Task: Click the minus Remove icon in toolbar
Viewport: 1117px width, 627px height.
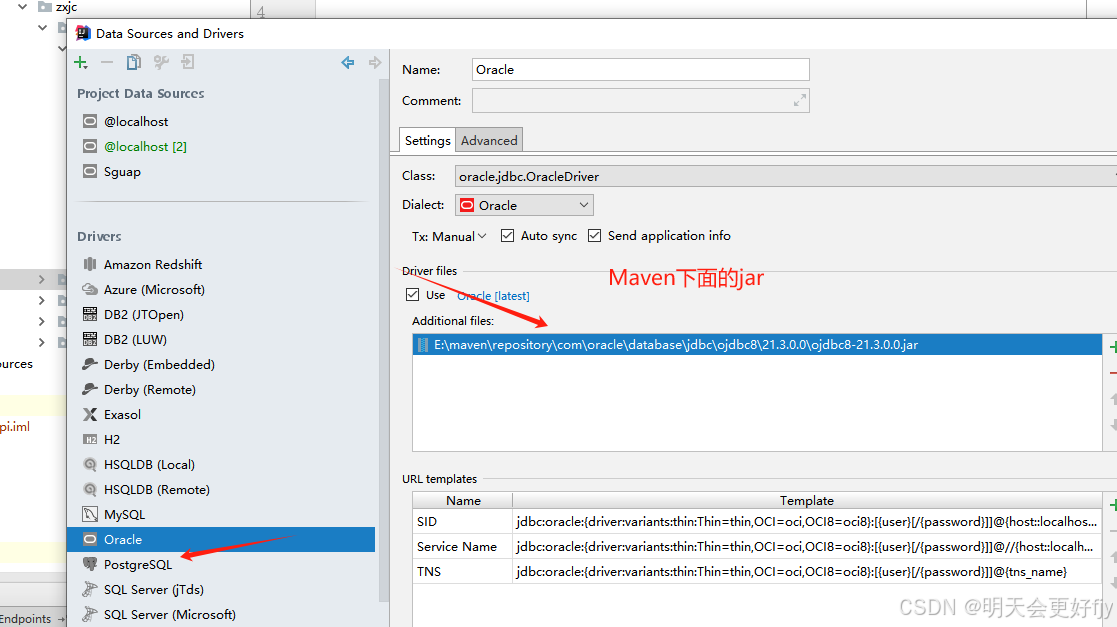Action: (x=107, y=63)
